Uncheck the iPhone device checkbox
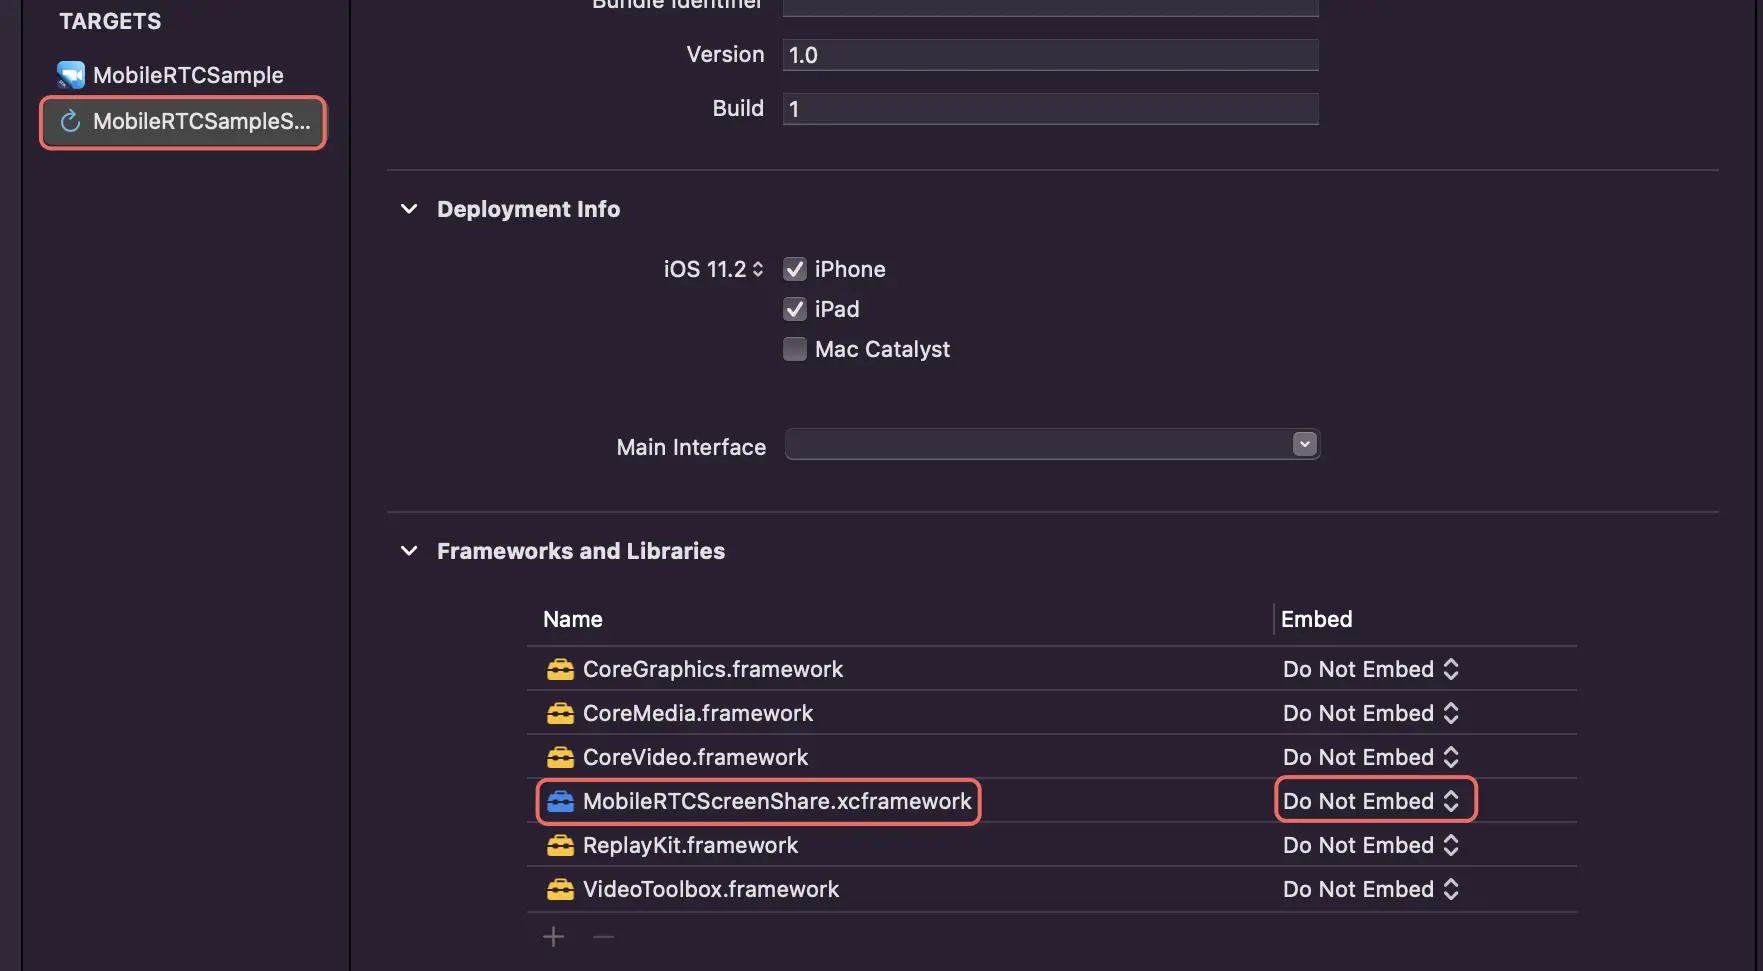The image size is (1763, 971). (x=795, y=269)
